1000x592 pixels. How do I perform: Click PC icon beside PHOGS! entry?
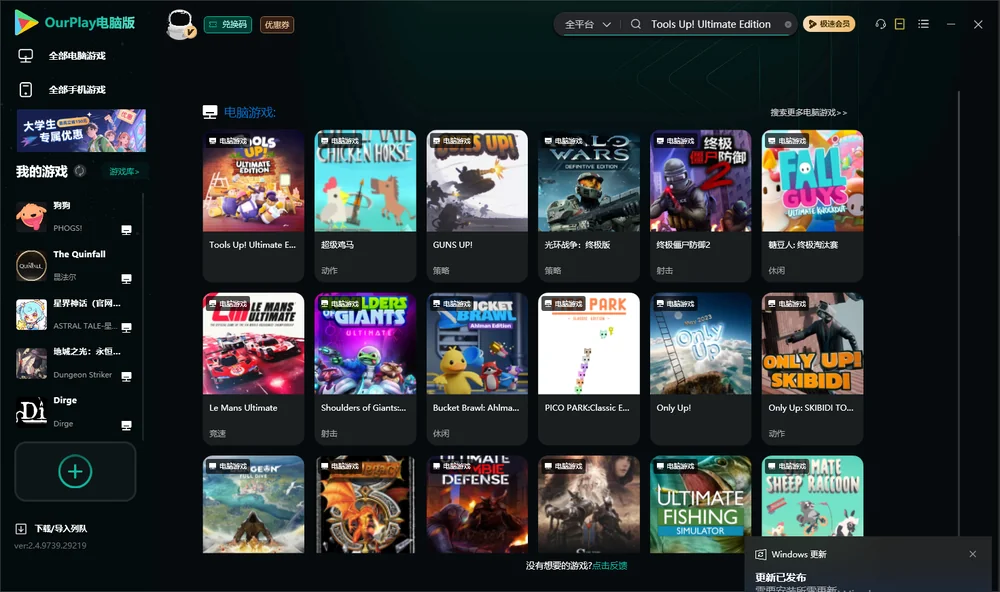coord(126,230)
